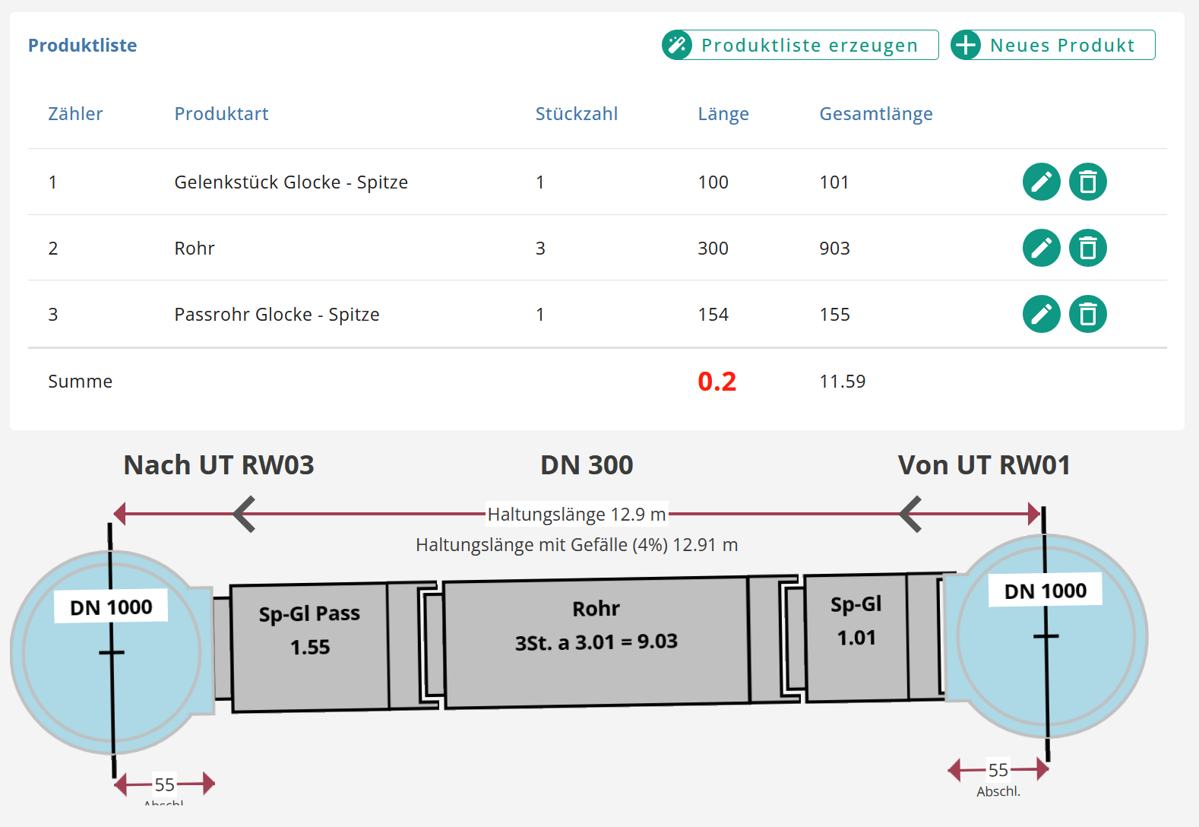Edit the Gelenkstück Glocke - Spitze row
The image size is (1199, 827).
[1041, 182]
